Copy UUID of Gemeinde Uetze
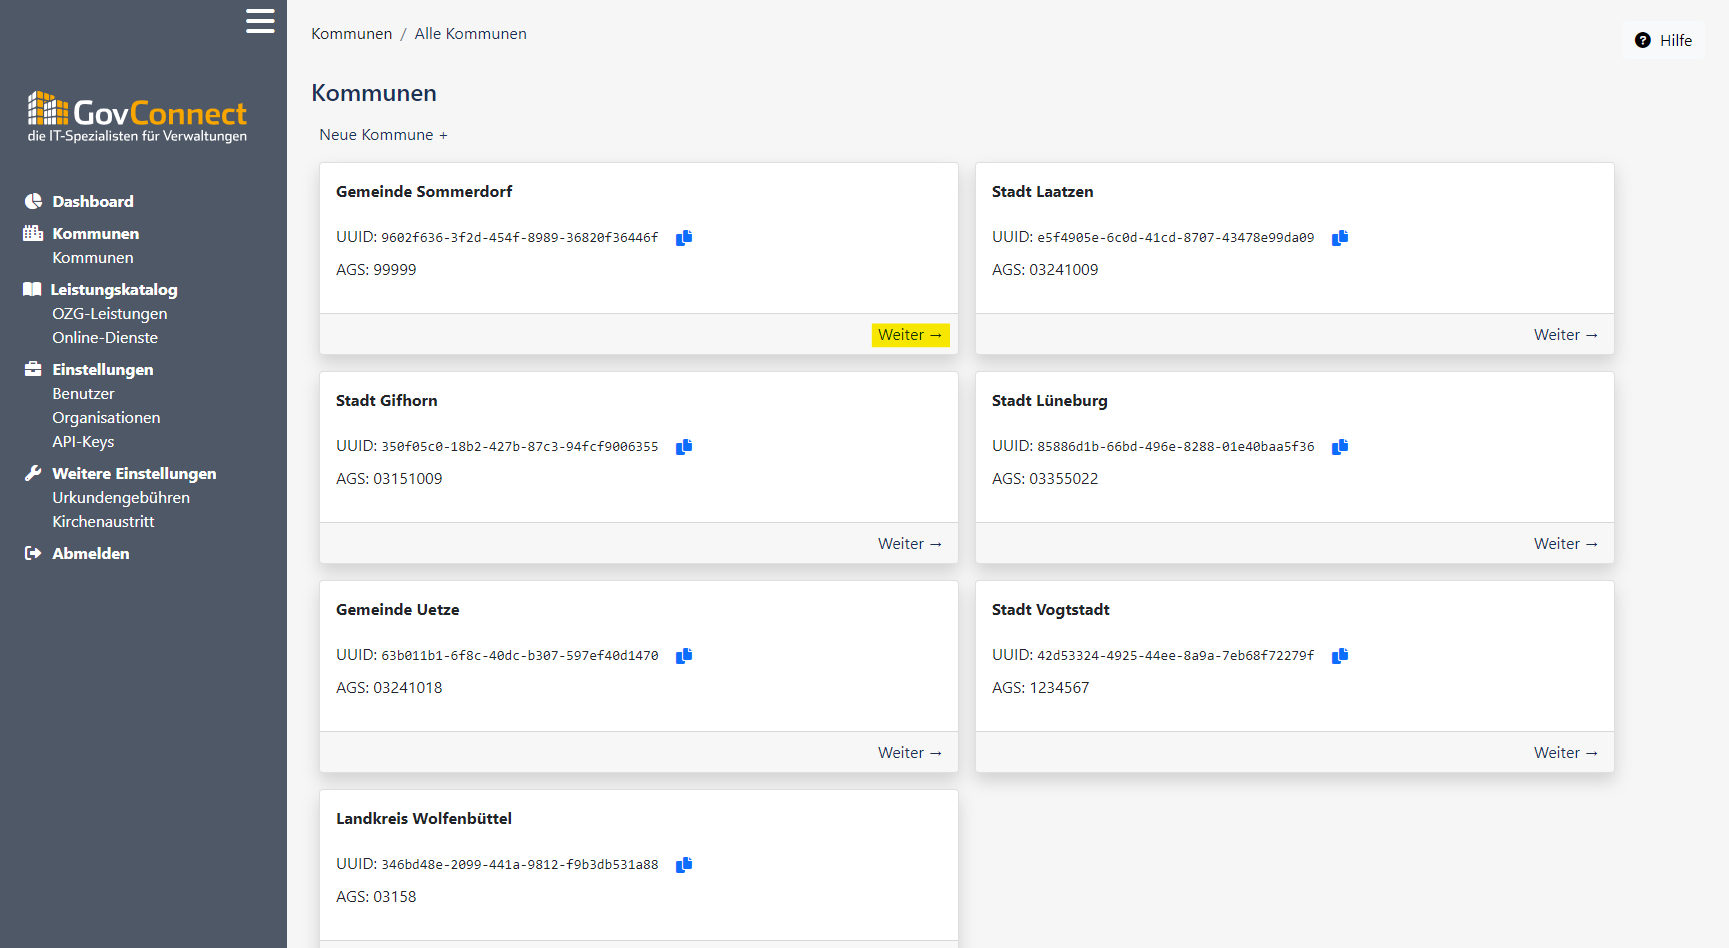 [684, 656]
